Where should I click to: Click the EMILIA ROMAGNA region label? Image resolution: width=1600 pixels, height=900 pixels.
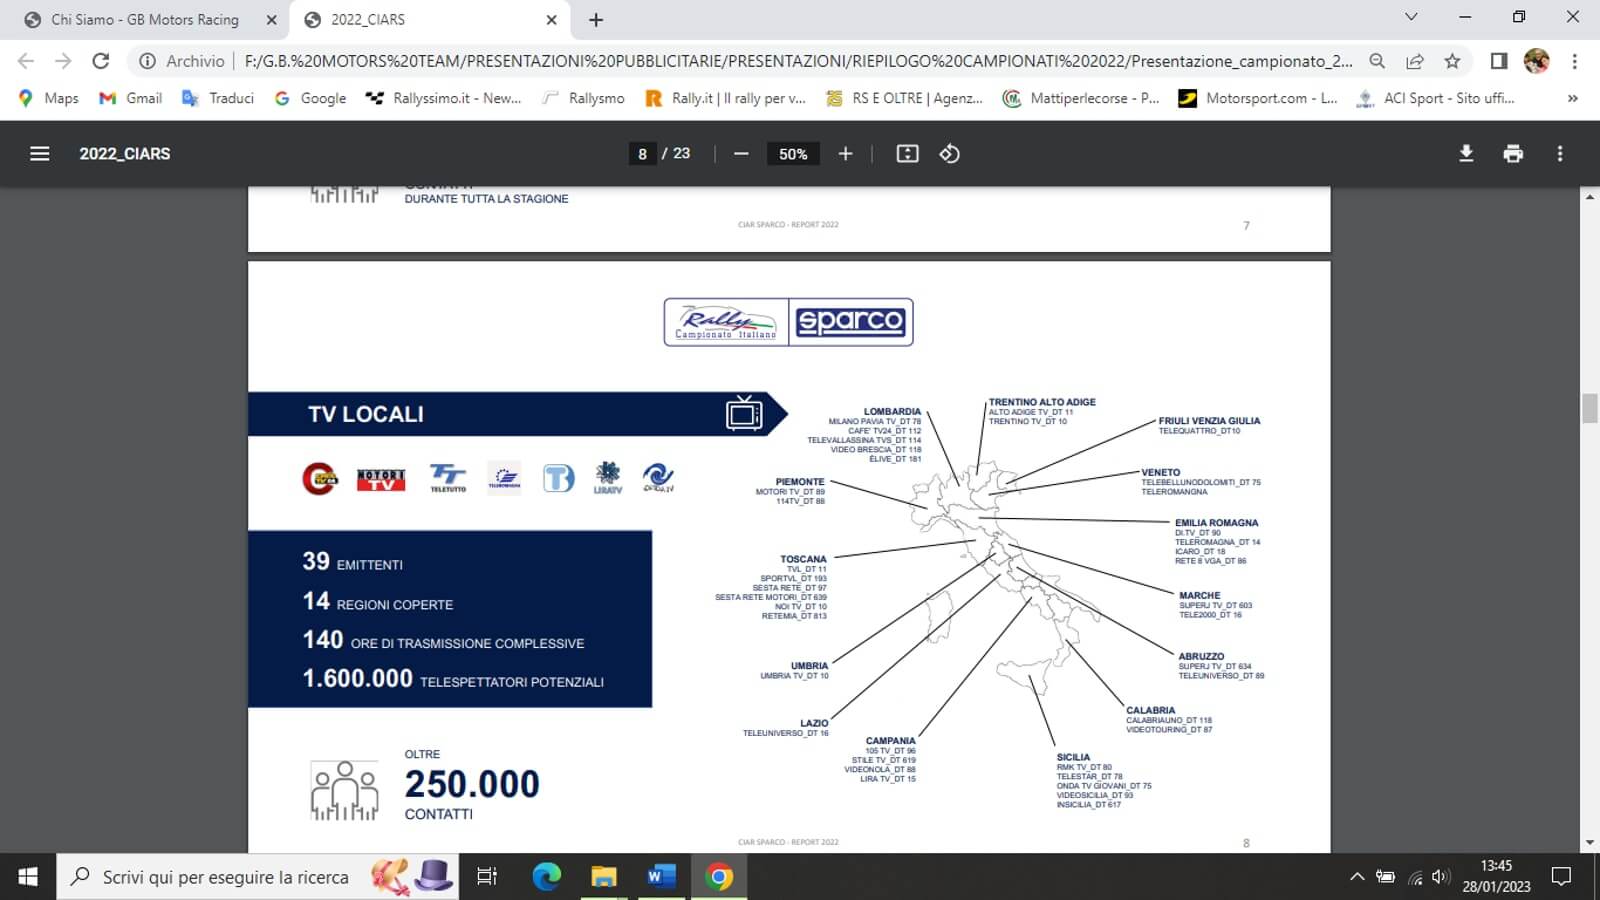1216,522
